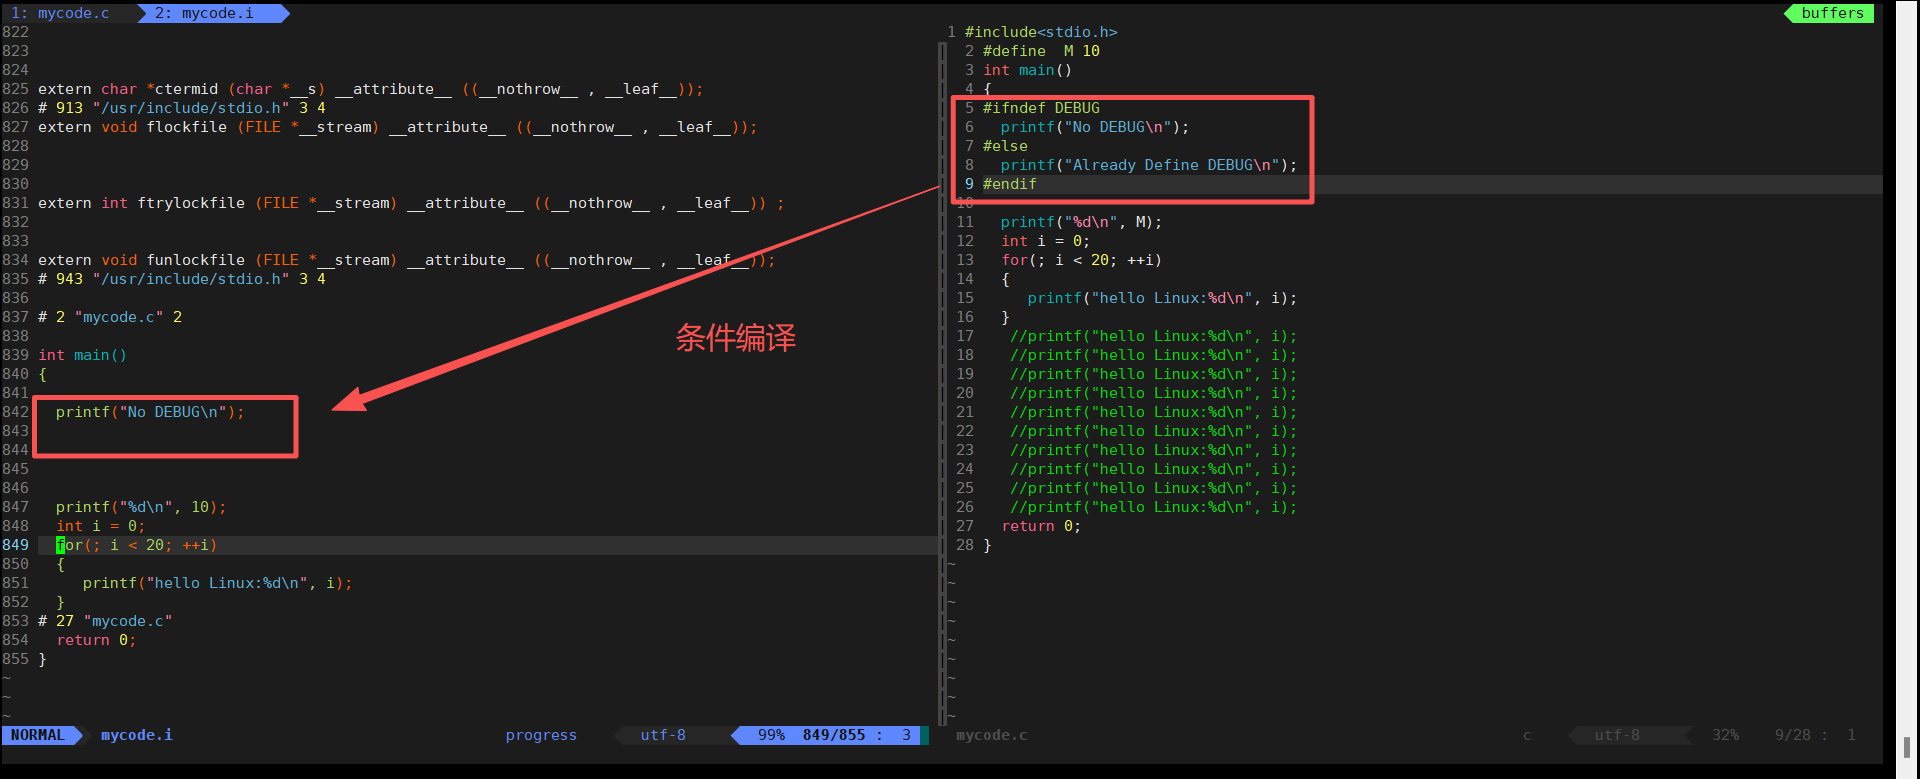
Task: Click '# 27 "mycode.c"' line marker
Action: pyautogui.click(x=105, y=621)
